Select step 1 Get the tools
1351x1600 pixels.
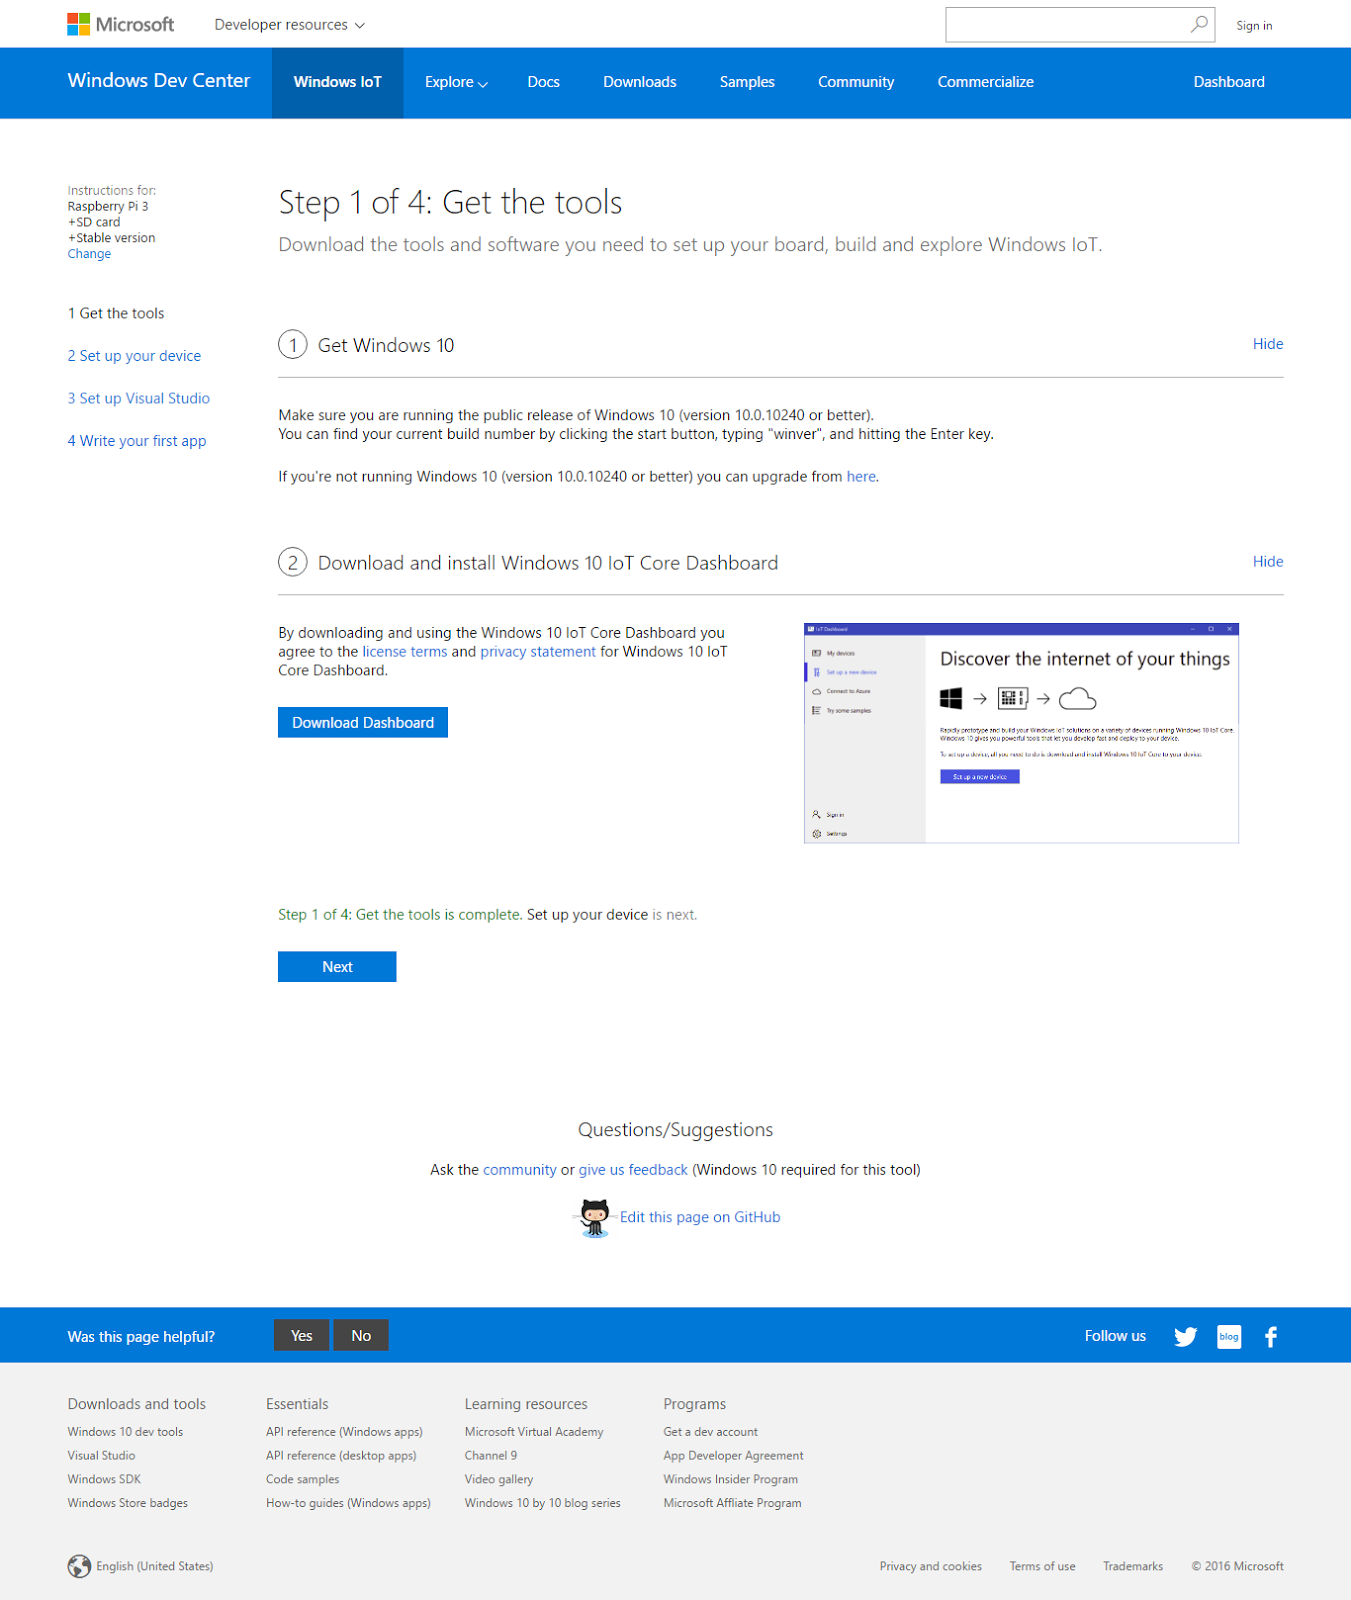[x=116, y=313]
